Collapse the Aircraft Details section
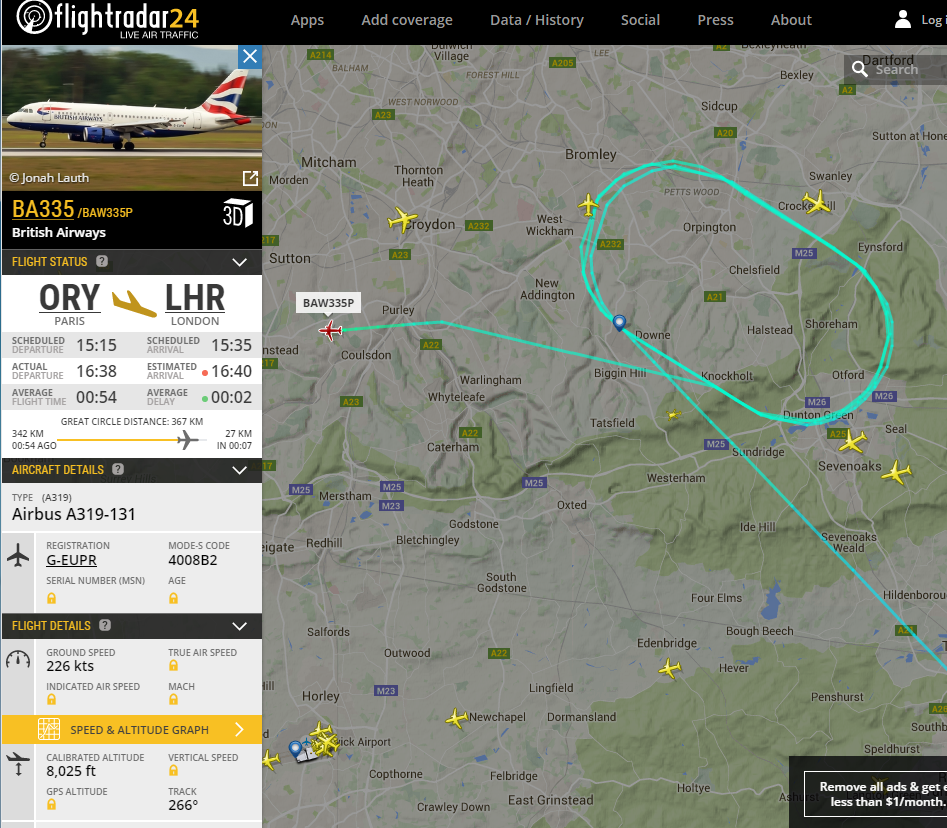 pos(240,470)
